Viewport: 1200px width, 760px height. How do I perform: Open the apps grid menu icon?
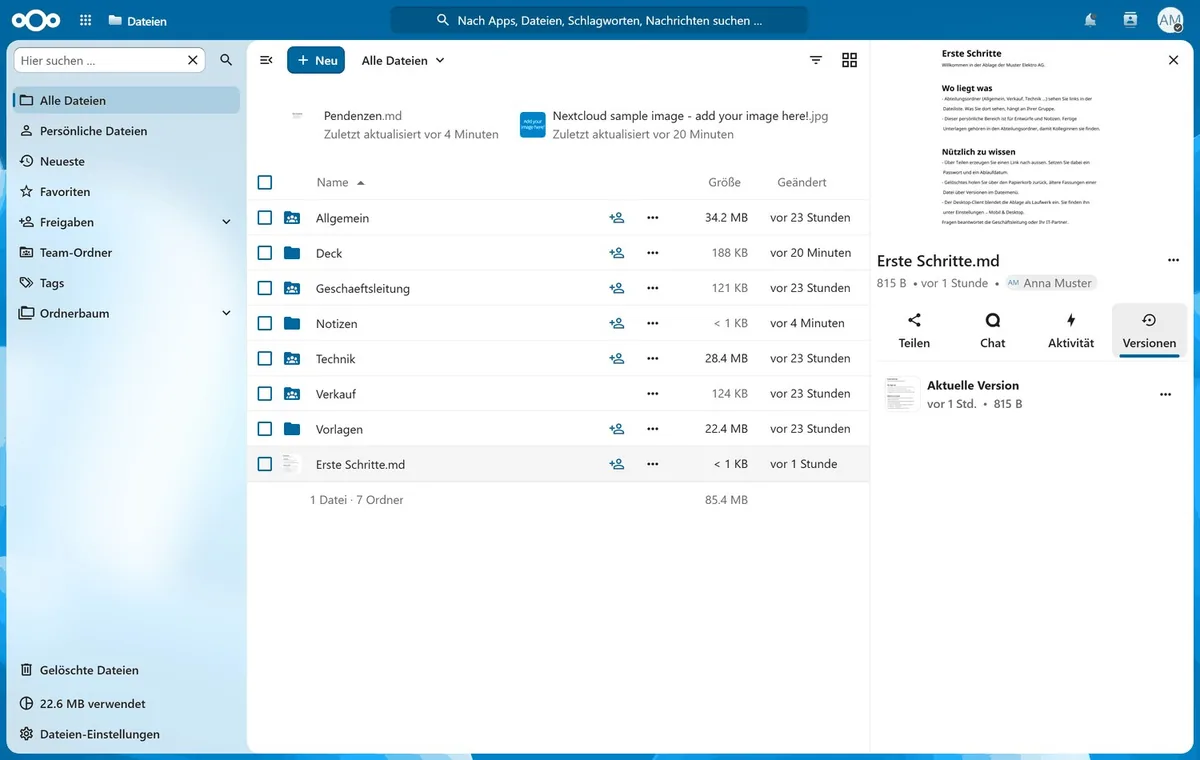(x=86, y=20)
